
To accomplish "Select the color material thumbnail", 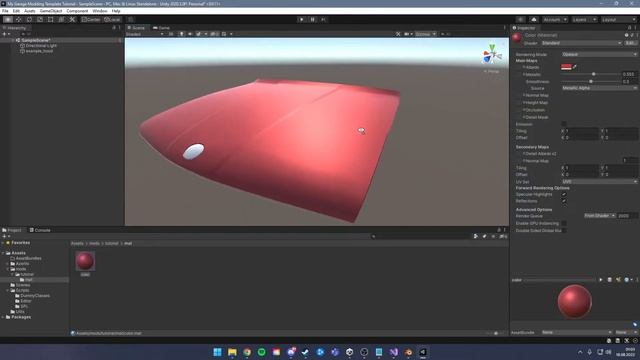I will tap(85, 261).
